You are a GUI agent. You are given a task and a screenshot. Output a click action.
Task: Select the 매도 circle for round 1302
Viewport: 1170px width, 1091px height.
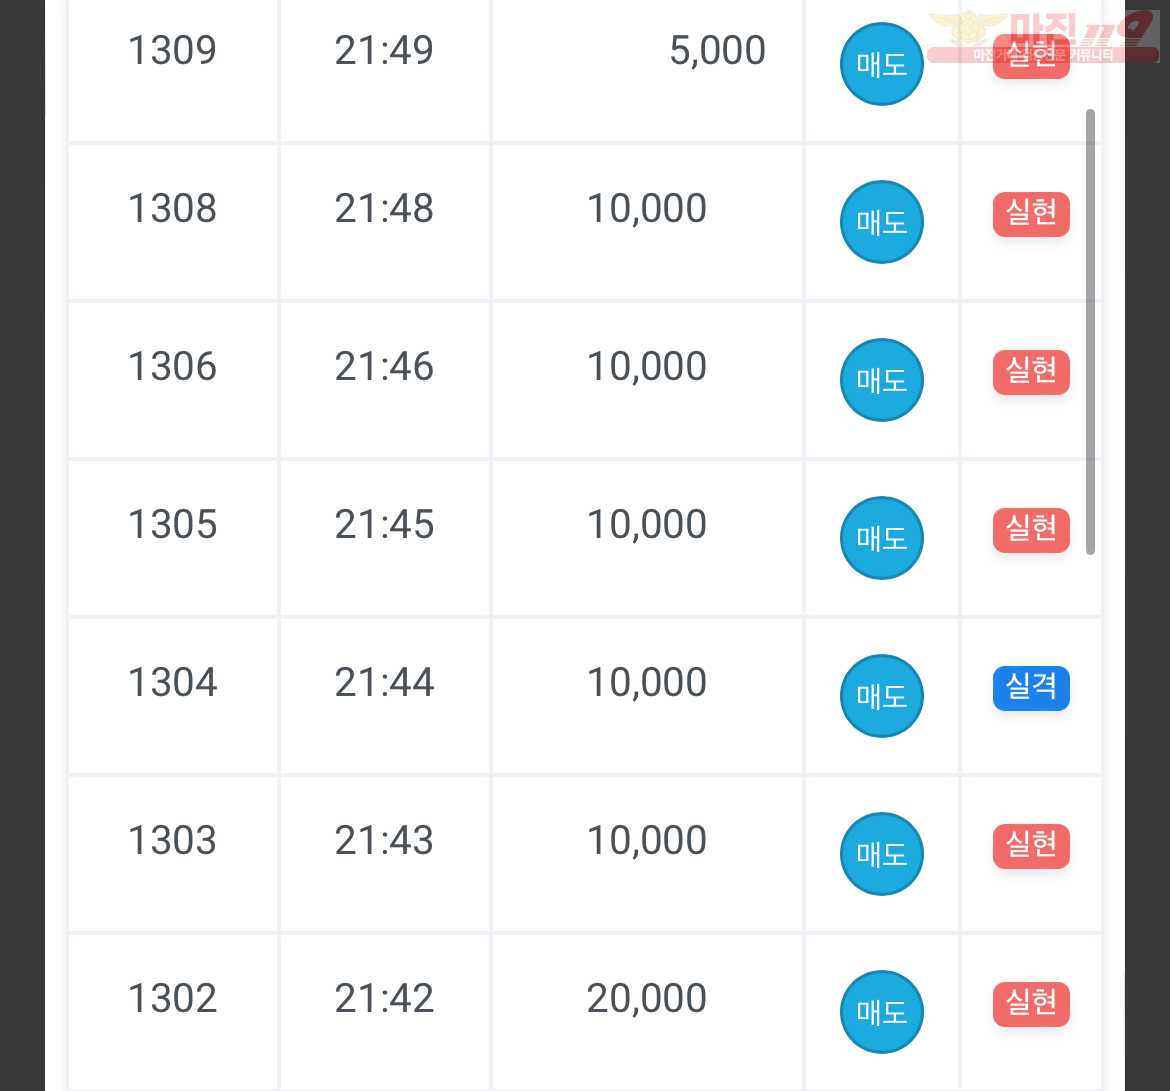click(x=881, y=1012)
